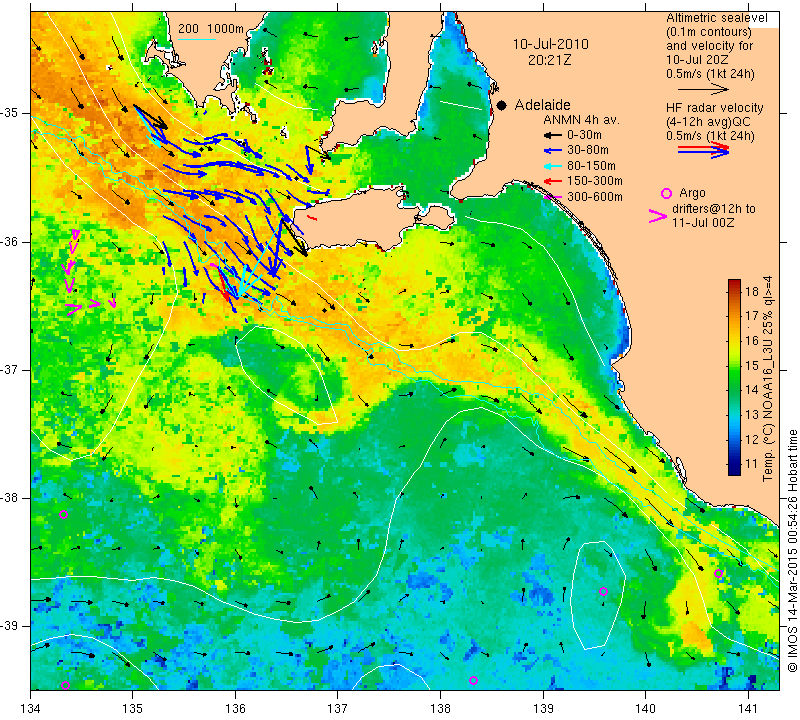800x720 pixels.
Task: Click the '80-150m' depth label
Action: tap(591, 166)
